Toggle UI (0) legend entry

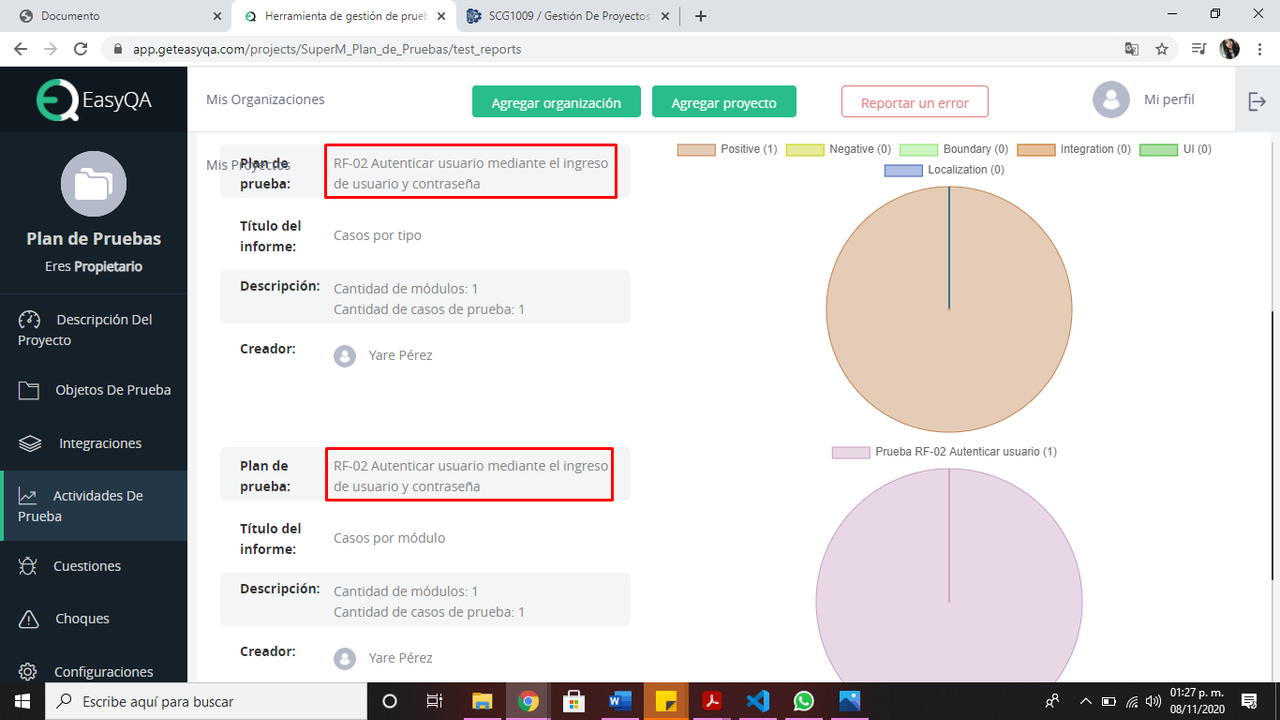coord(1175,150)
